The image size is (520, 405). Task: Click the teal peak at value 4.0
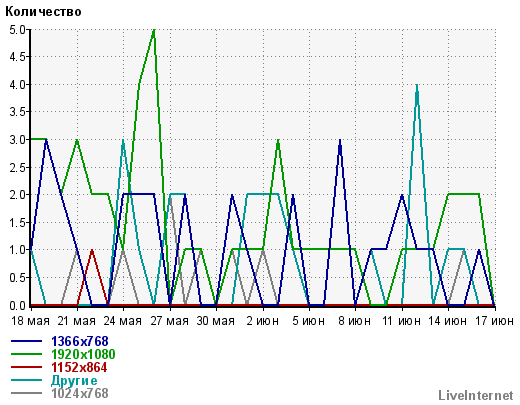click(x=417, y=86)
